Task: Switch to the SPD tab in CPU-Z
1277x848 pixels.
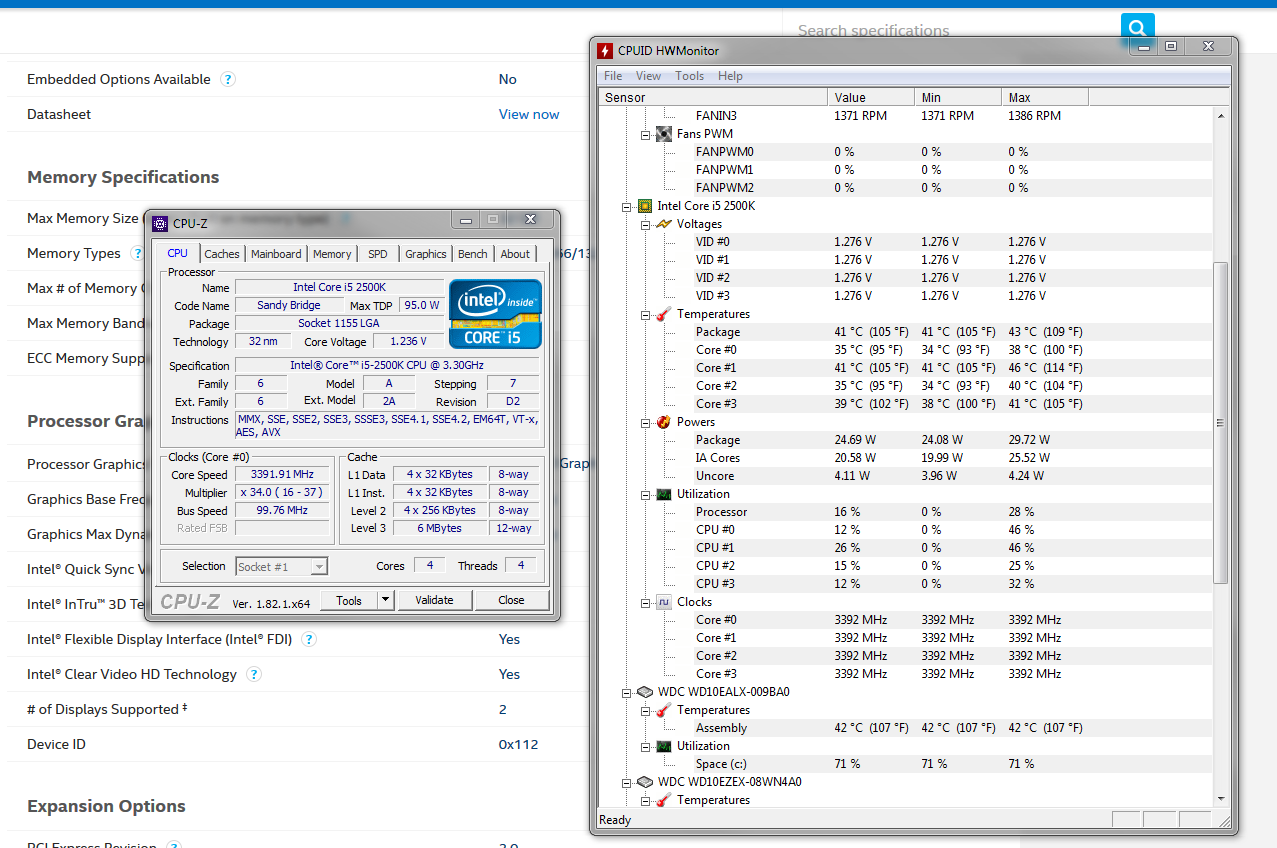Action: (378, 254)
